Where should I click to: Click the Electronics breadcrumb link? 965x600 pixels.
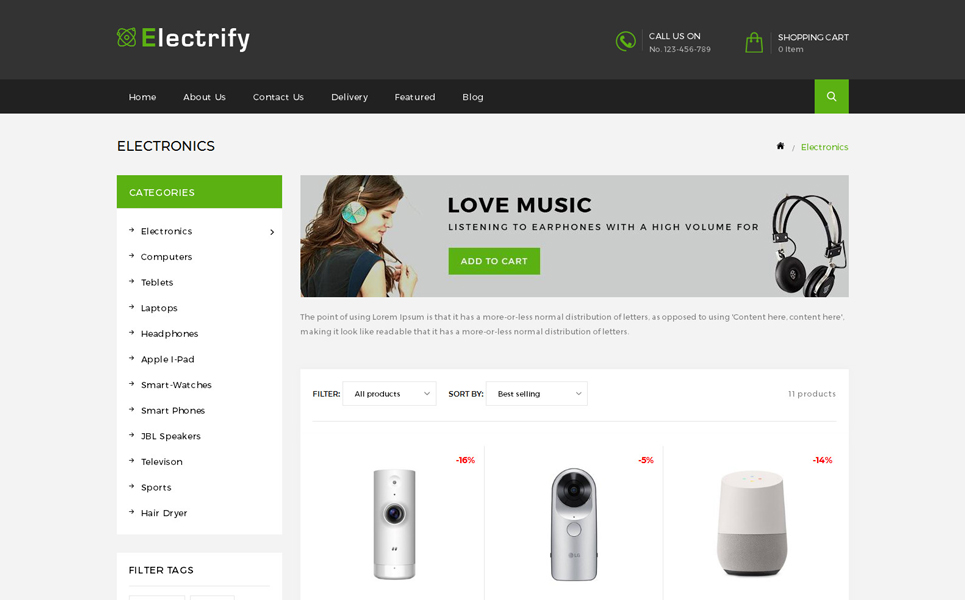coord(824,147)
